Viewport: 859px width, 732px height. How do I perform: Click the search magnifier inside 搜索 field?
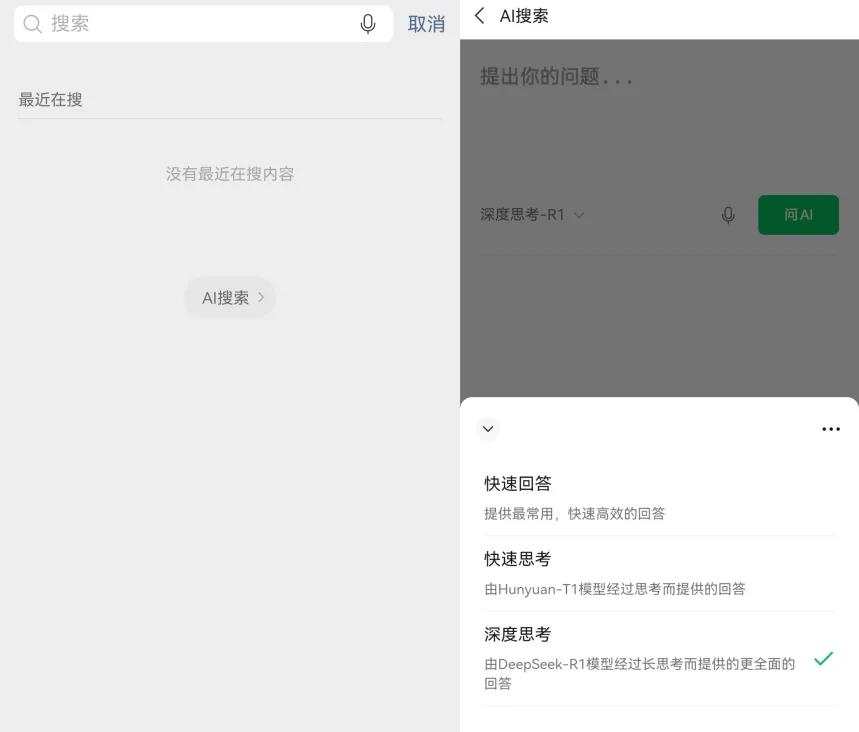[34, 23]
